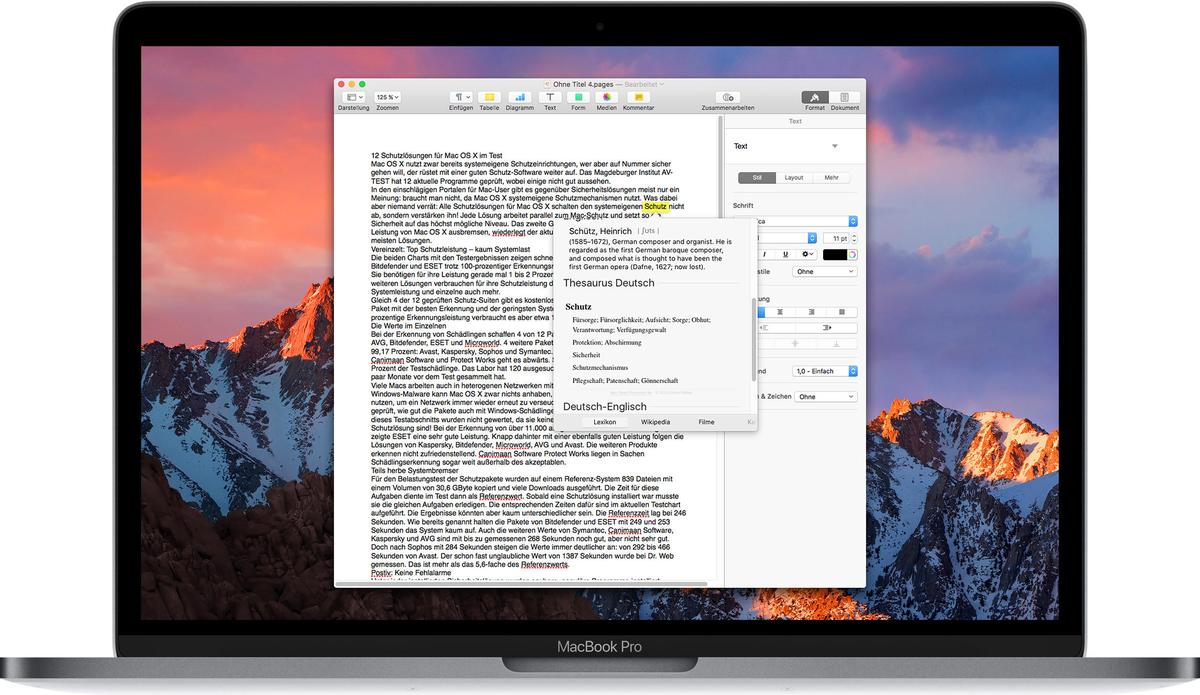Click the 11 pt font size field
1200x695 pixels.
pyautogui.click(x=836, y=238)
